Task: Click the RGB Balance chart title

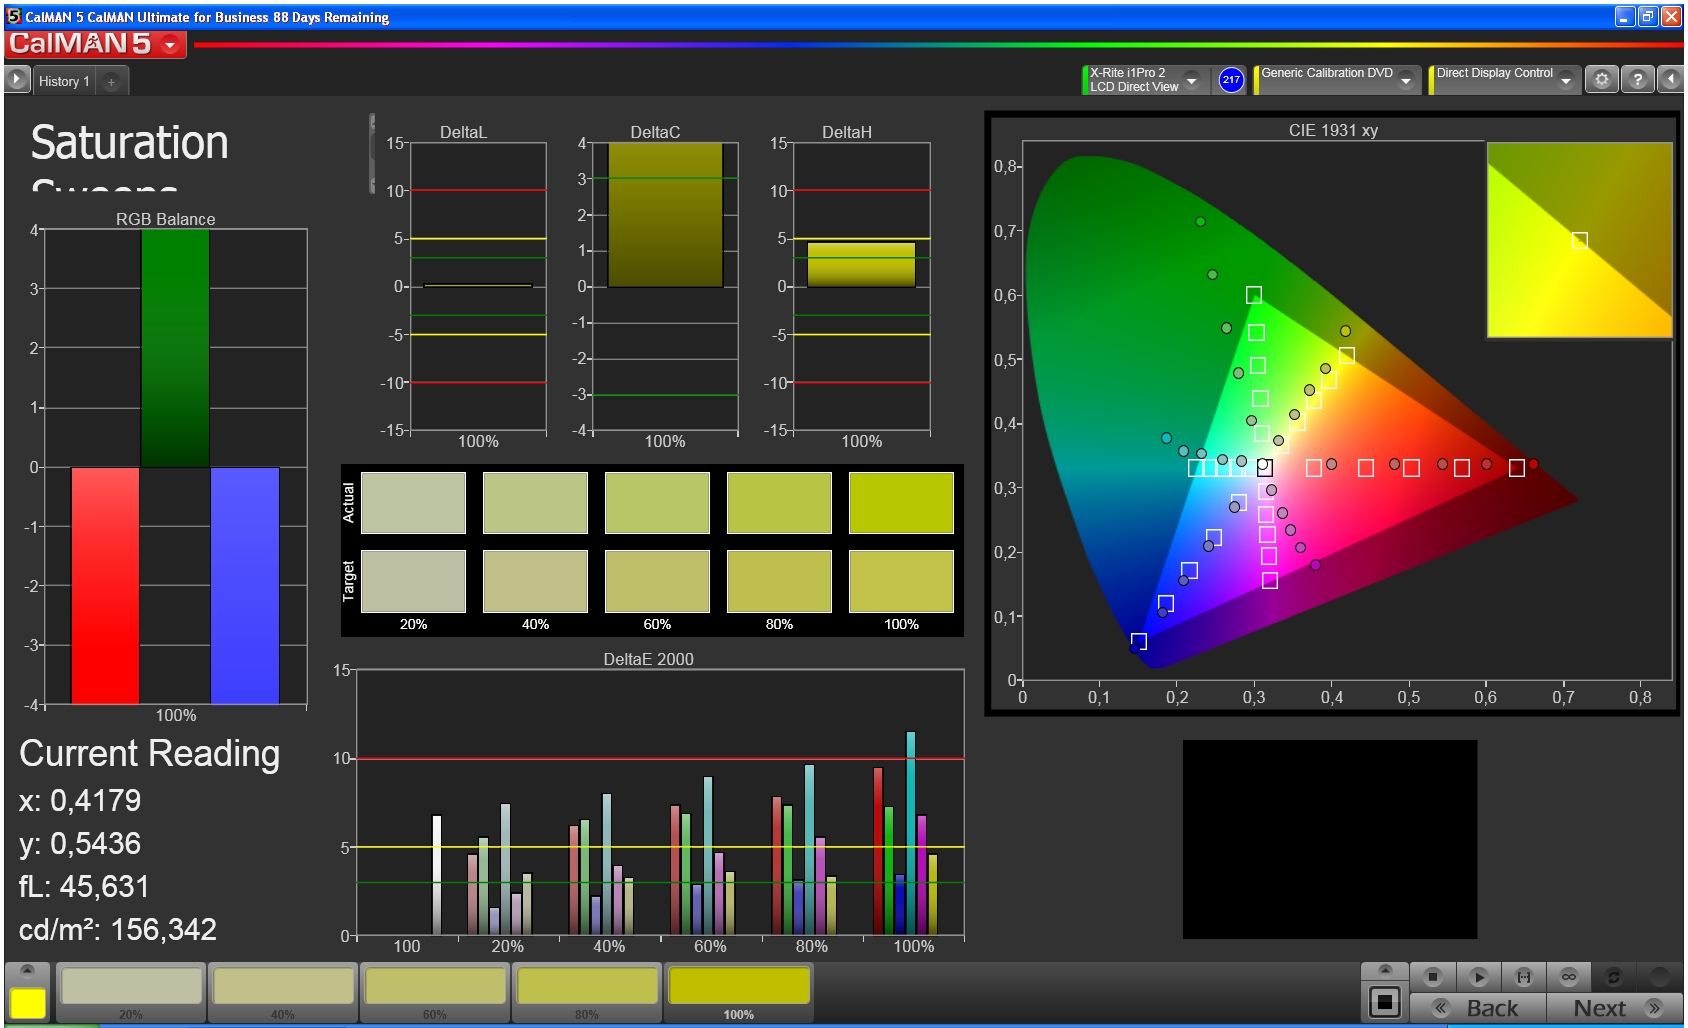Action: pos(165,219)
